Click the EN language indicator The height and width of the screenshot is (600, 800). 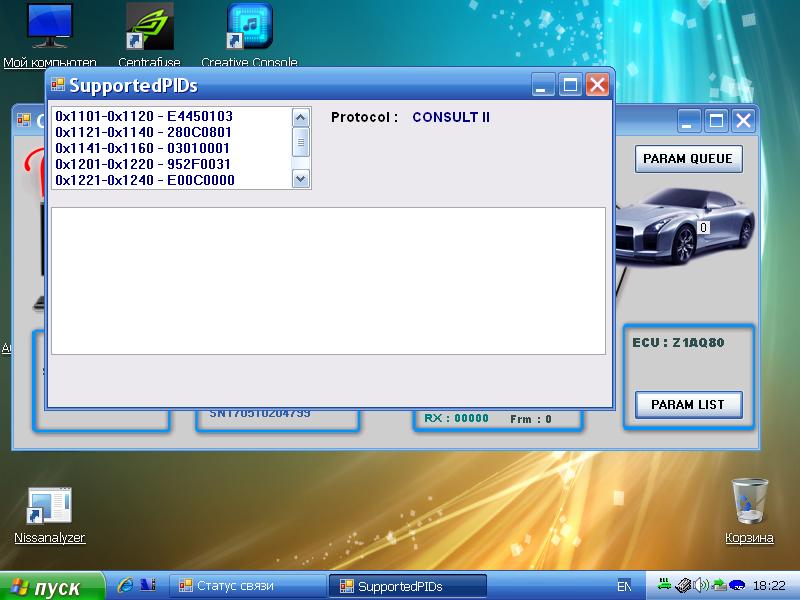pos(624,586)
